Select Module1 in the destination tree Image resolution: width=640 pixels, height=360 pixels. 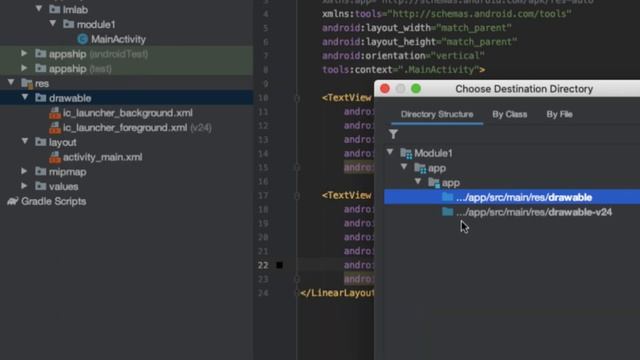[x=433, y=153]
